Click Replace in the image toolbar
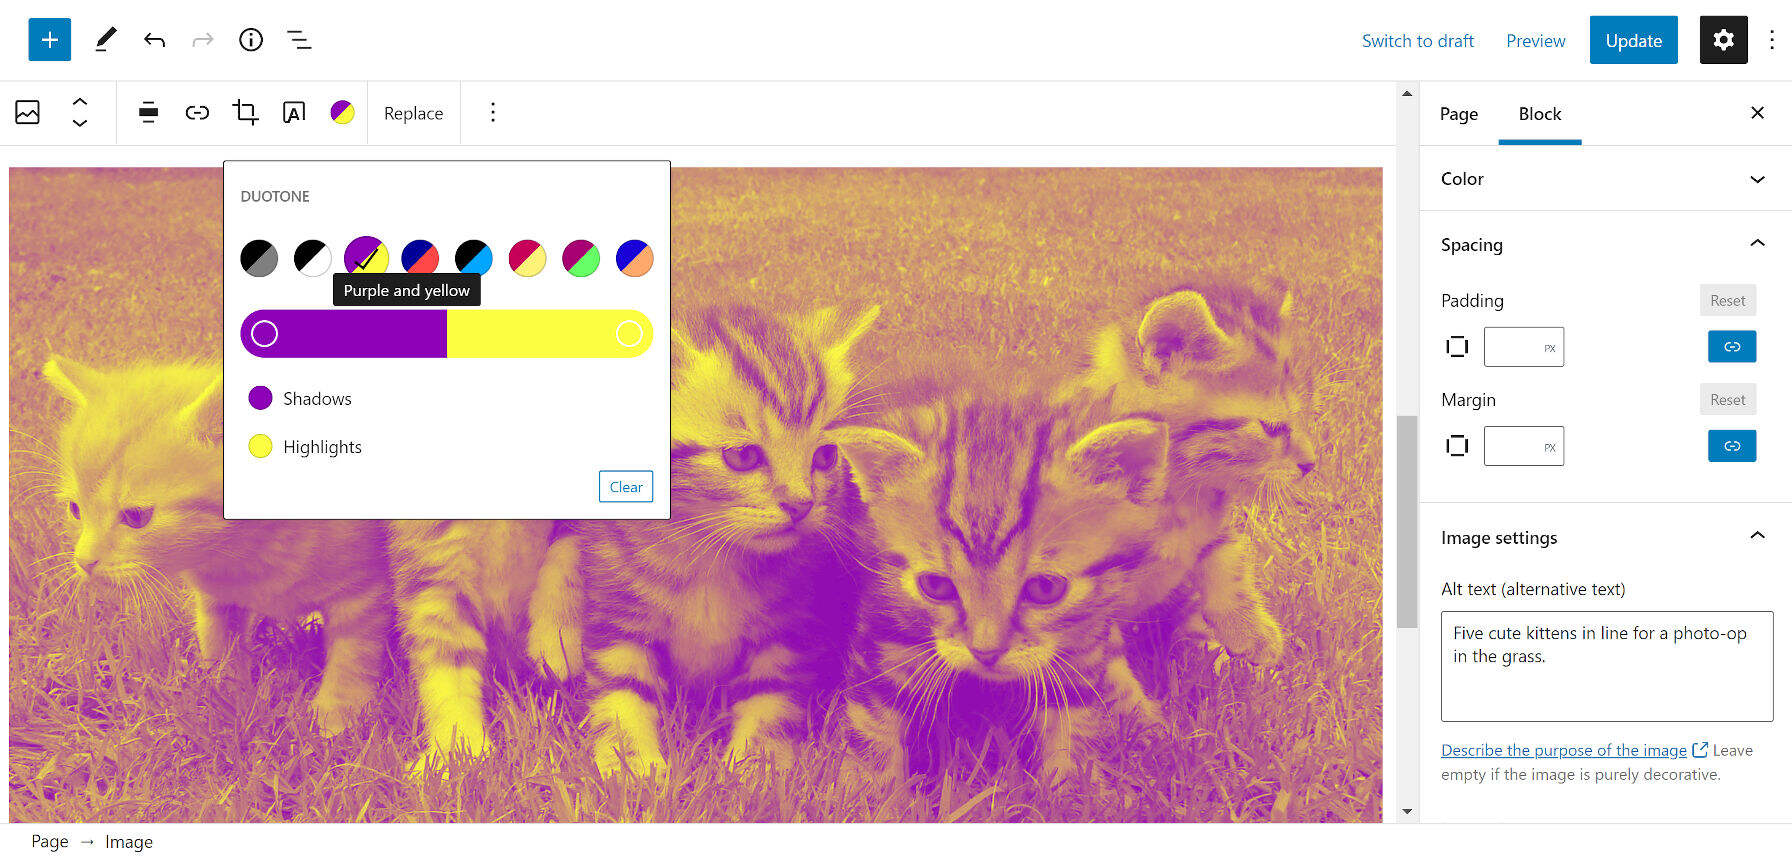1792x856 pixels. pyautogui.click(x=413, y=113)
